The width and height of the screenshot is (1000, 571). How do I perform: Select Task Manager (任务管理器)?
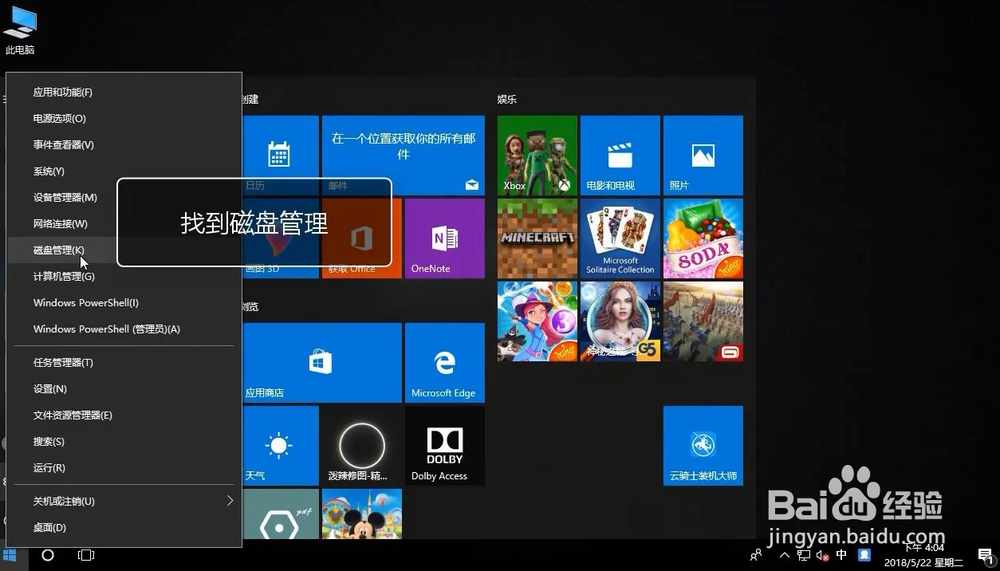point(124,362)
